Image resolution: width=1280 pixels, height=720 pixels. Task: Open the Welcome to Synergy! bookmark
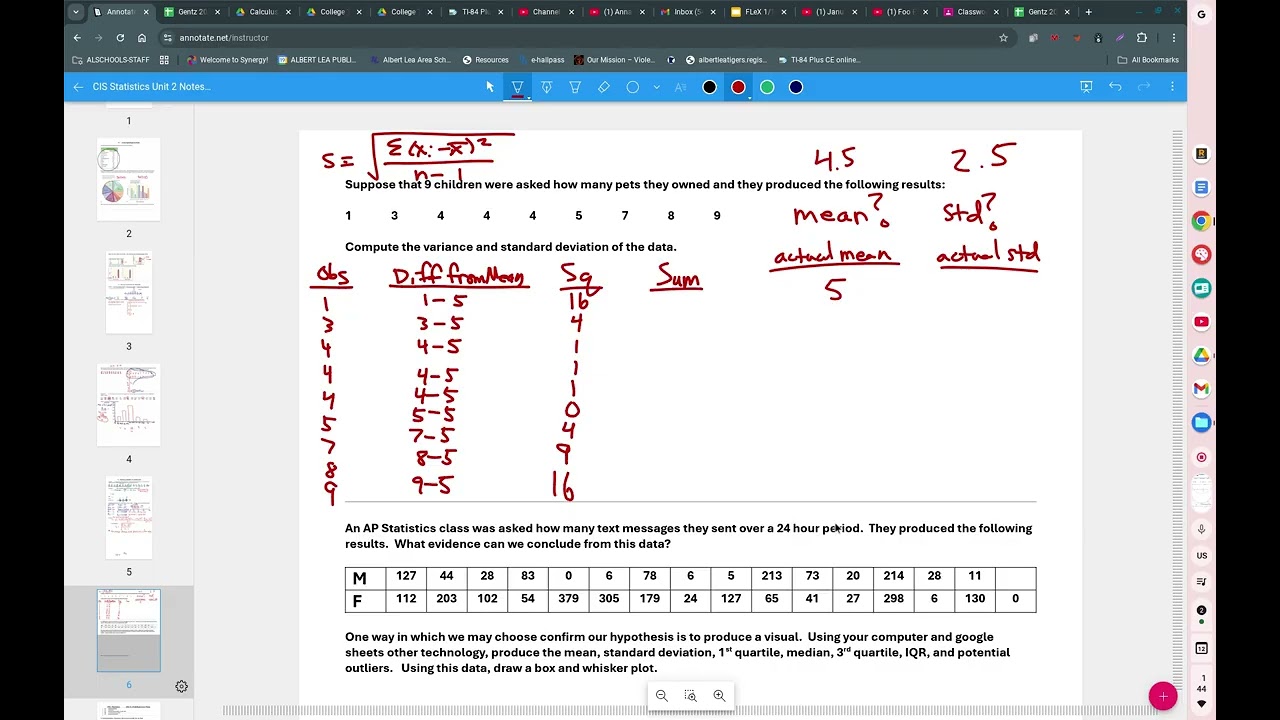coord(227,60)
